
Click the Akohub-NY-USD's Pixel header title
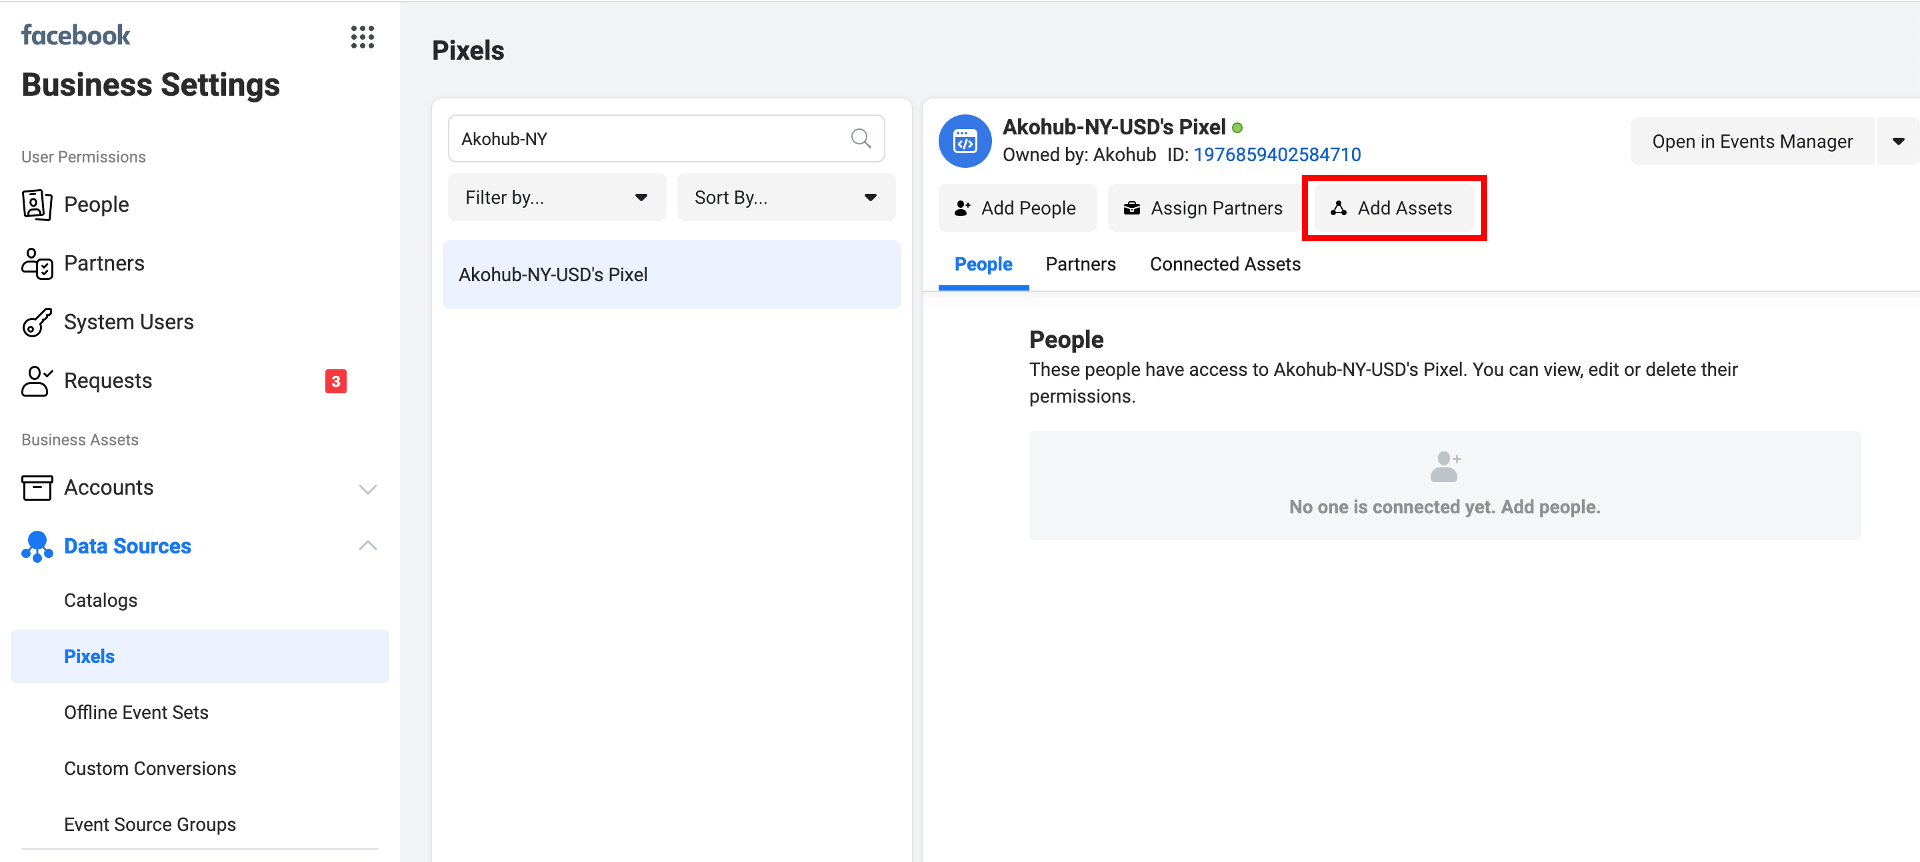[x=1114, y=127]
